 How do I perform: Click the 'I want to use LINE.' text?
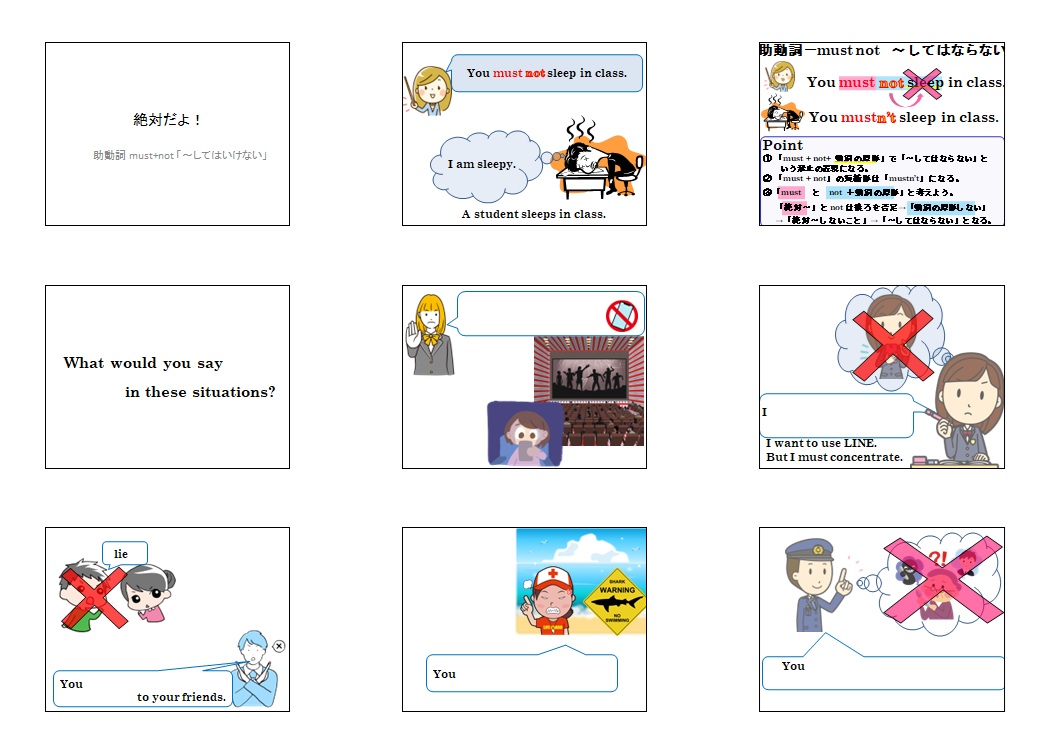click(x=820, y=443)
